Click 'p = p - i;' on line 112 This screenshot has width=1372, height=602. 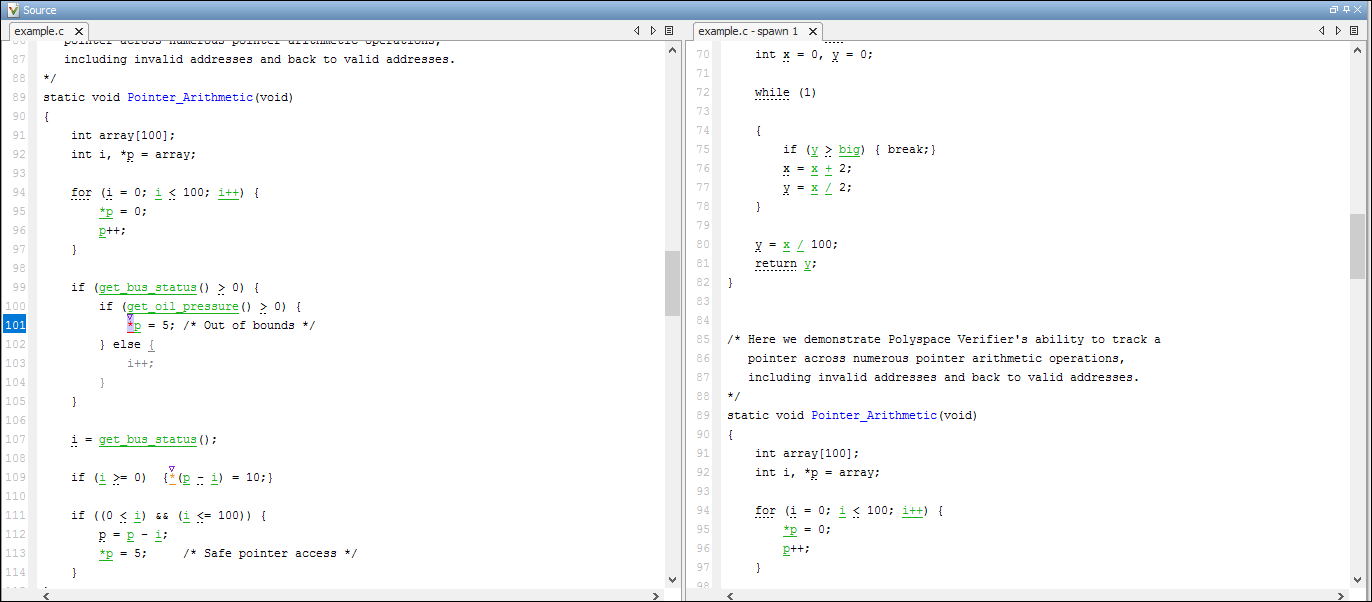point(133,534)
